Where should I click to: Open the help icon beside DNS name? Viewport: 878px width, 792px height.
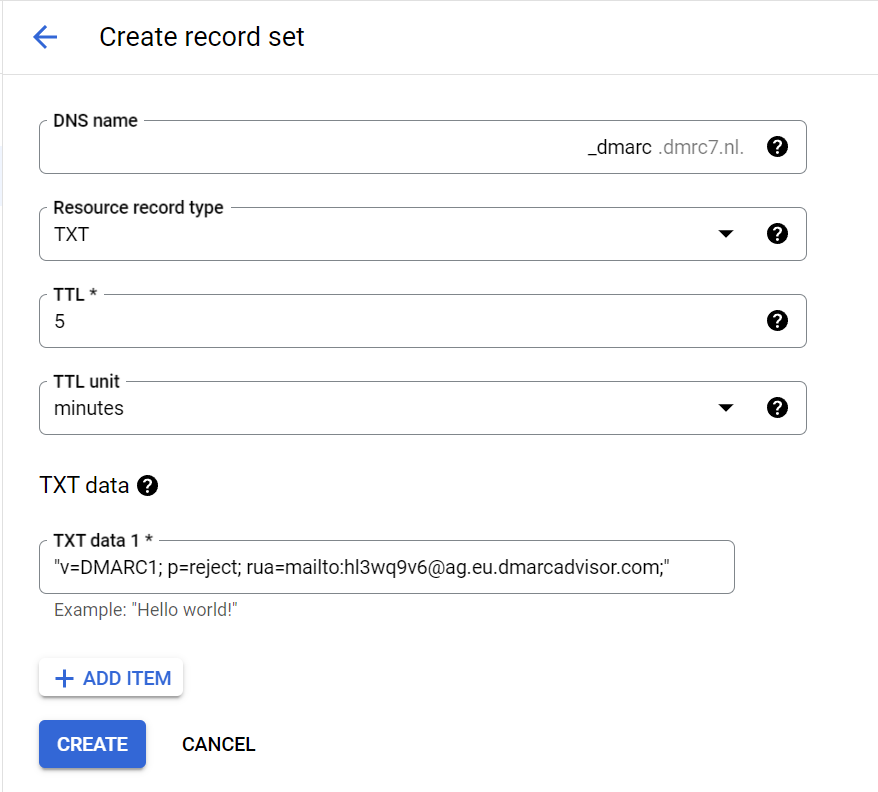click(x=777, y=147)
